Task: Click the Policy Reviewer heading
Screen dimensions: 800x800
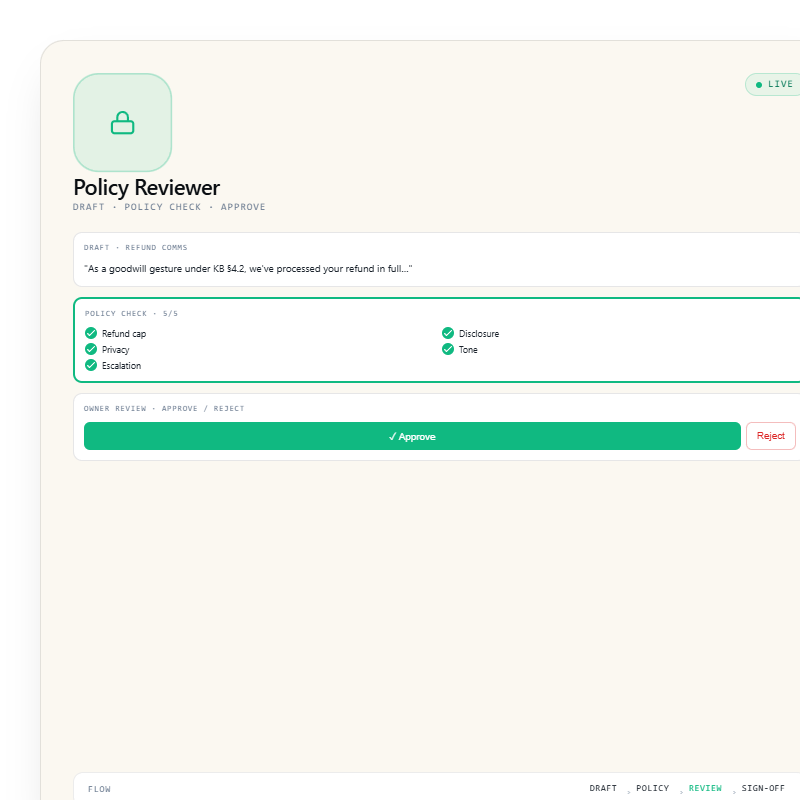Action: (146, 187)
